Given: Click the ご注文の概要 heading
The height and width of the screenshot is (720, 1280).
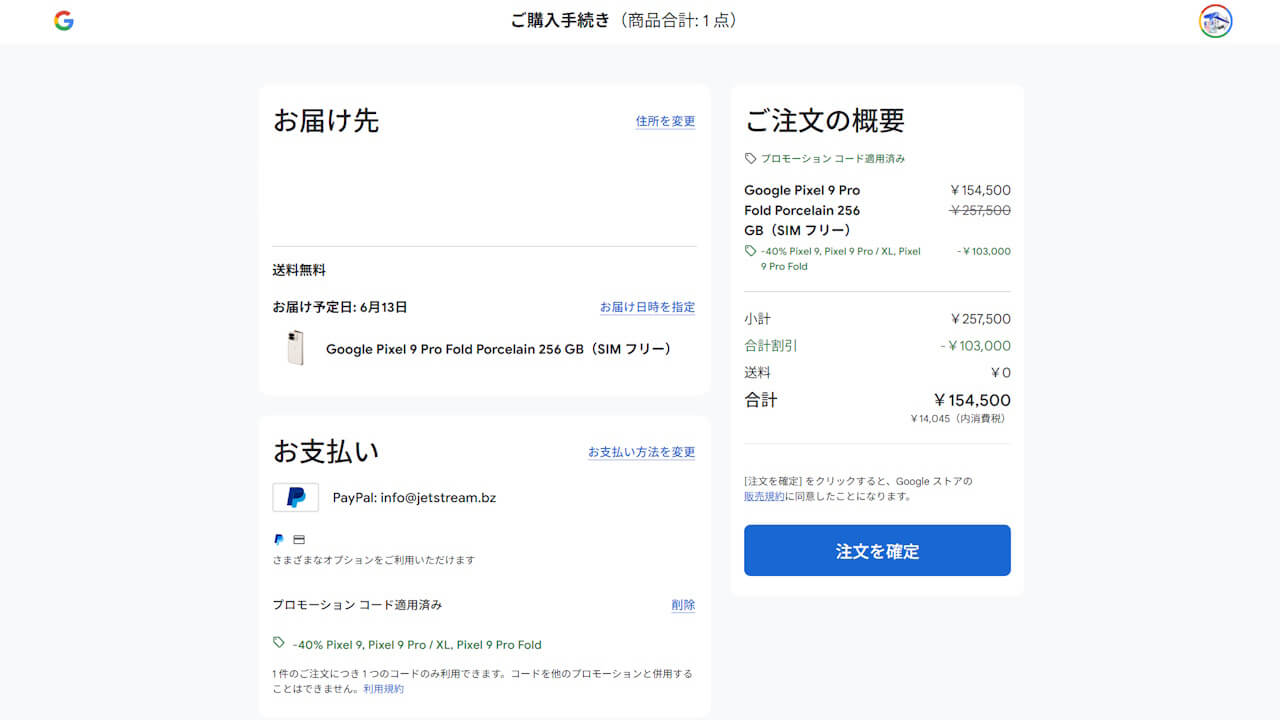Looking at the screenshot, I should coord(825,121).
